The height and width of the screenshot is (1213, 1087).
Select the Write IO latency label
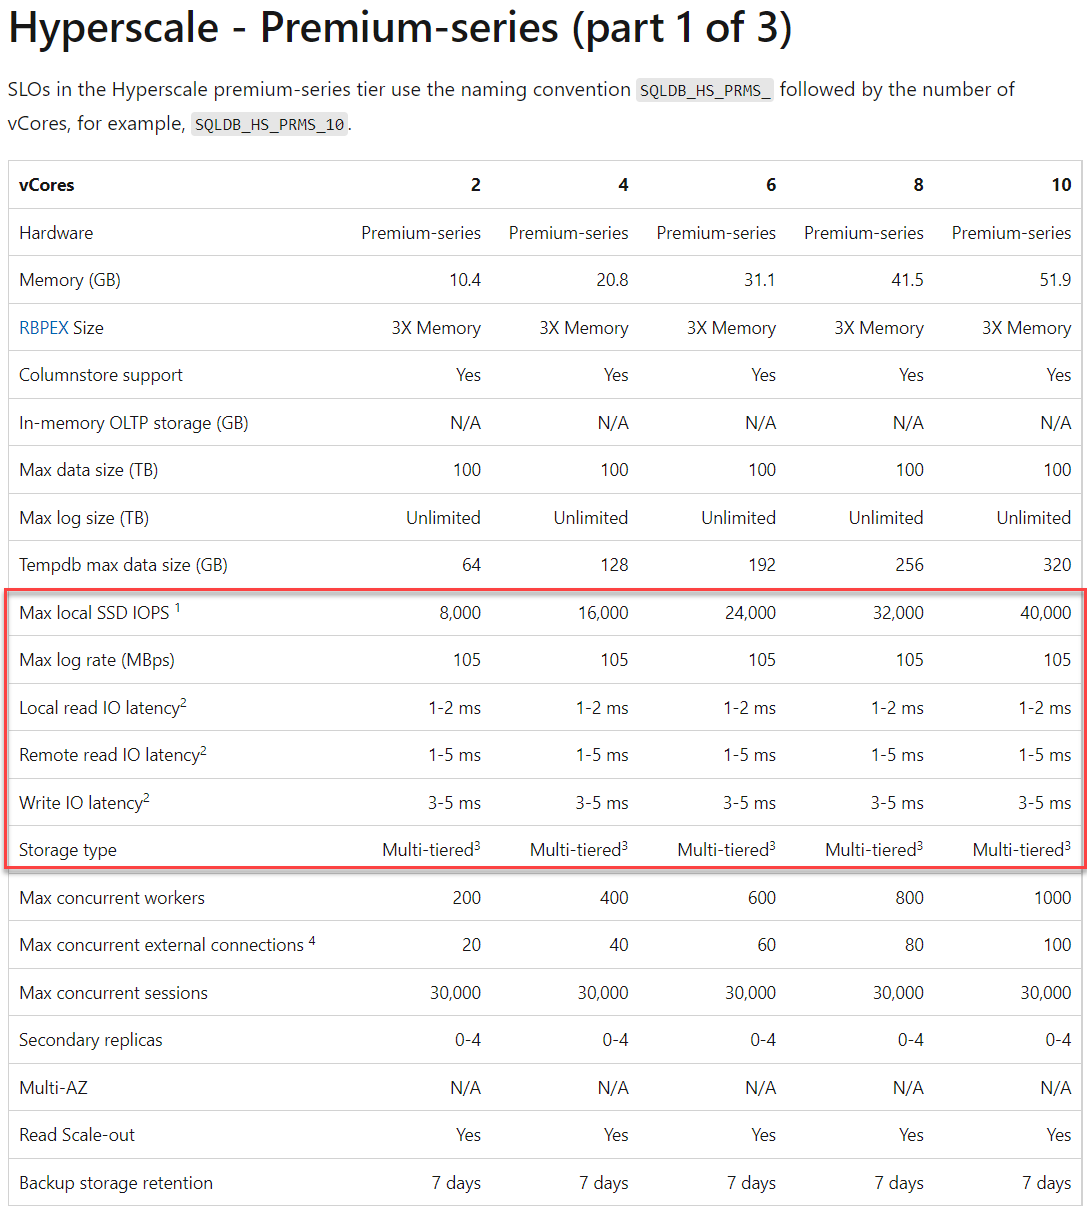(84, 802)
